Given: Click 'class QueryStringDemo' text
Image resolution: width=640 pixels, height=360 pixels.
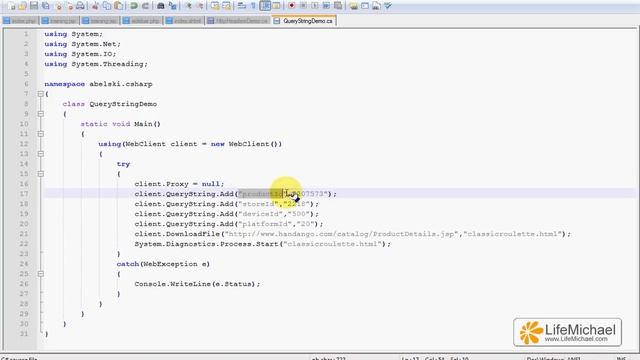Looking at the screenshot, I should coord(110,104).
